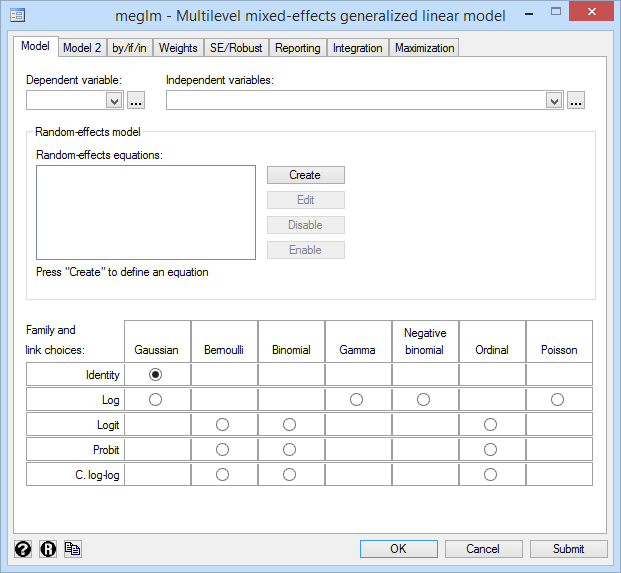The width and height of the screenshot is (621, 573).
Task: Click the reset dialog icon
Action: 47,549
